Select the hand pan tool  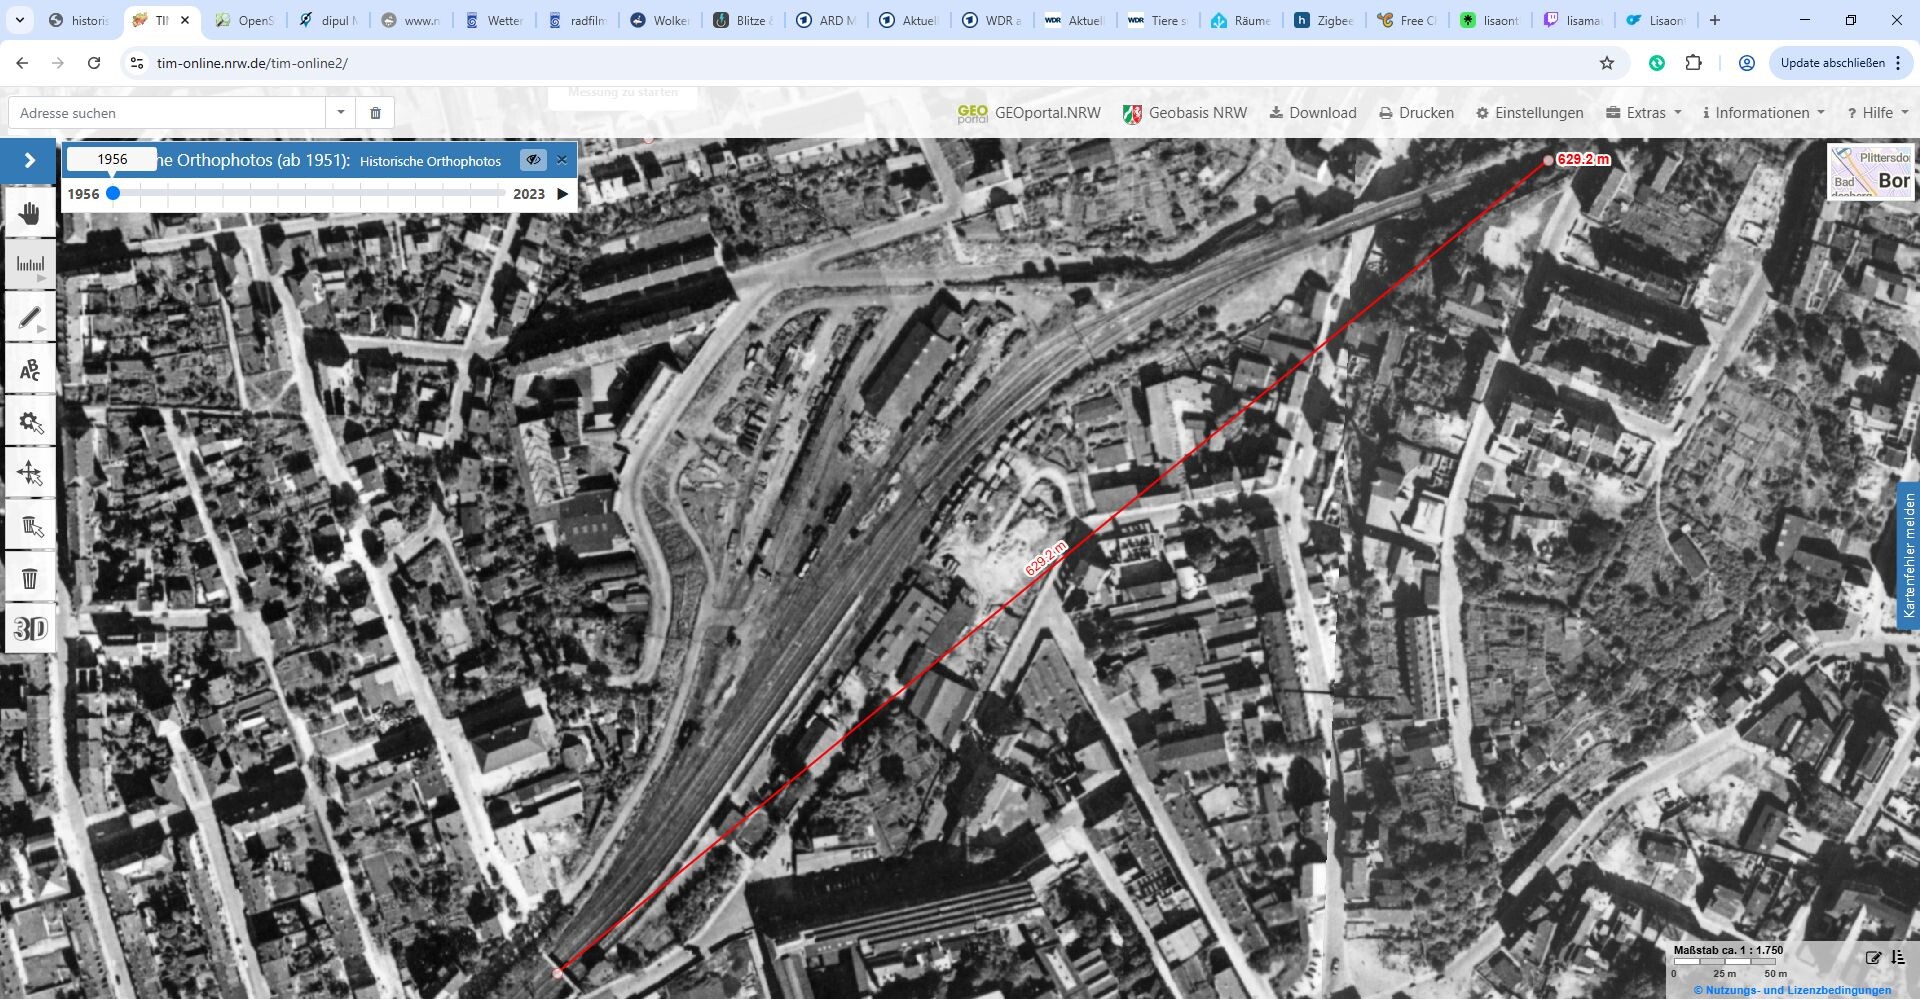tap(30, 213)
